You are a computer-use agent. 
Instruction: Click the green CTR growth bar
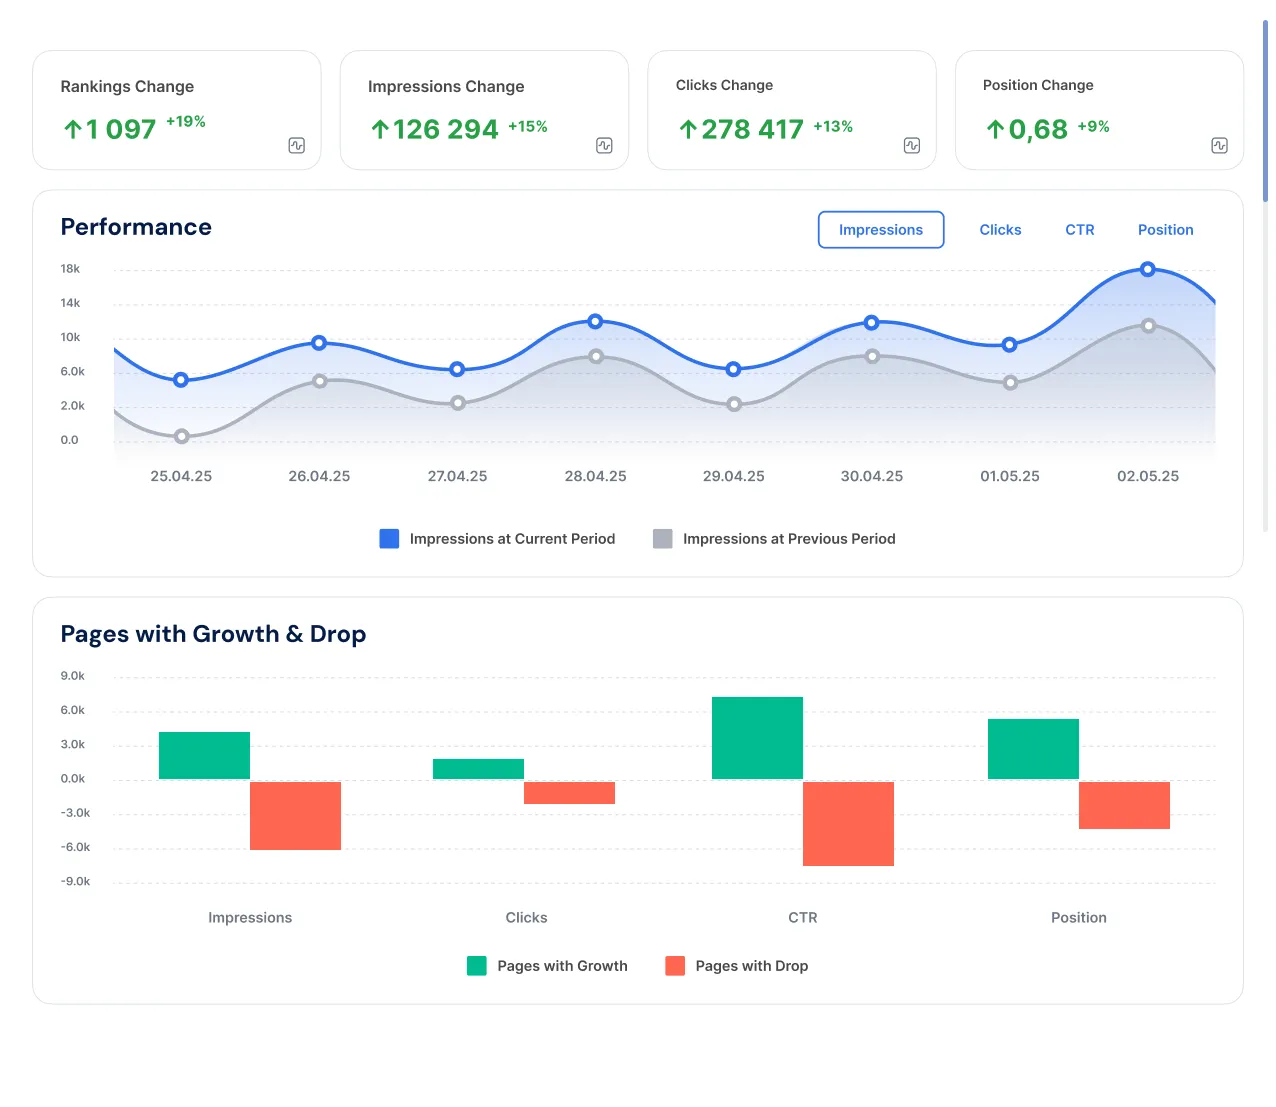[x=757, y=738]
